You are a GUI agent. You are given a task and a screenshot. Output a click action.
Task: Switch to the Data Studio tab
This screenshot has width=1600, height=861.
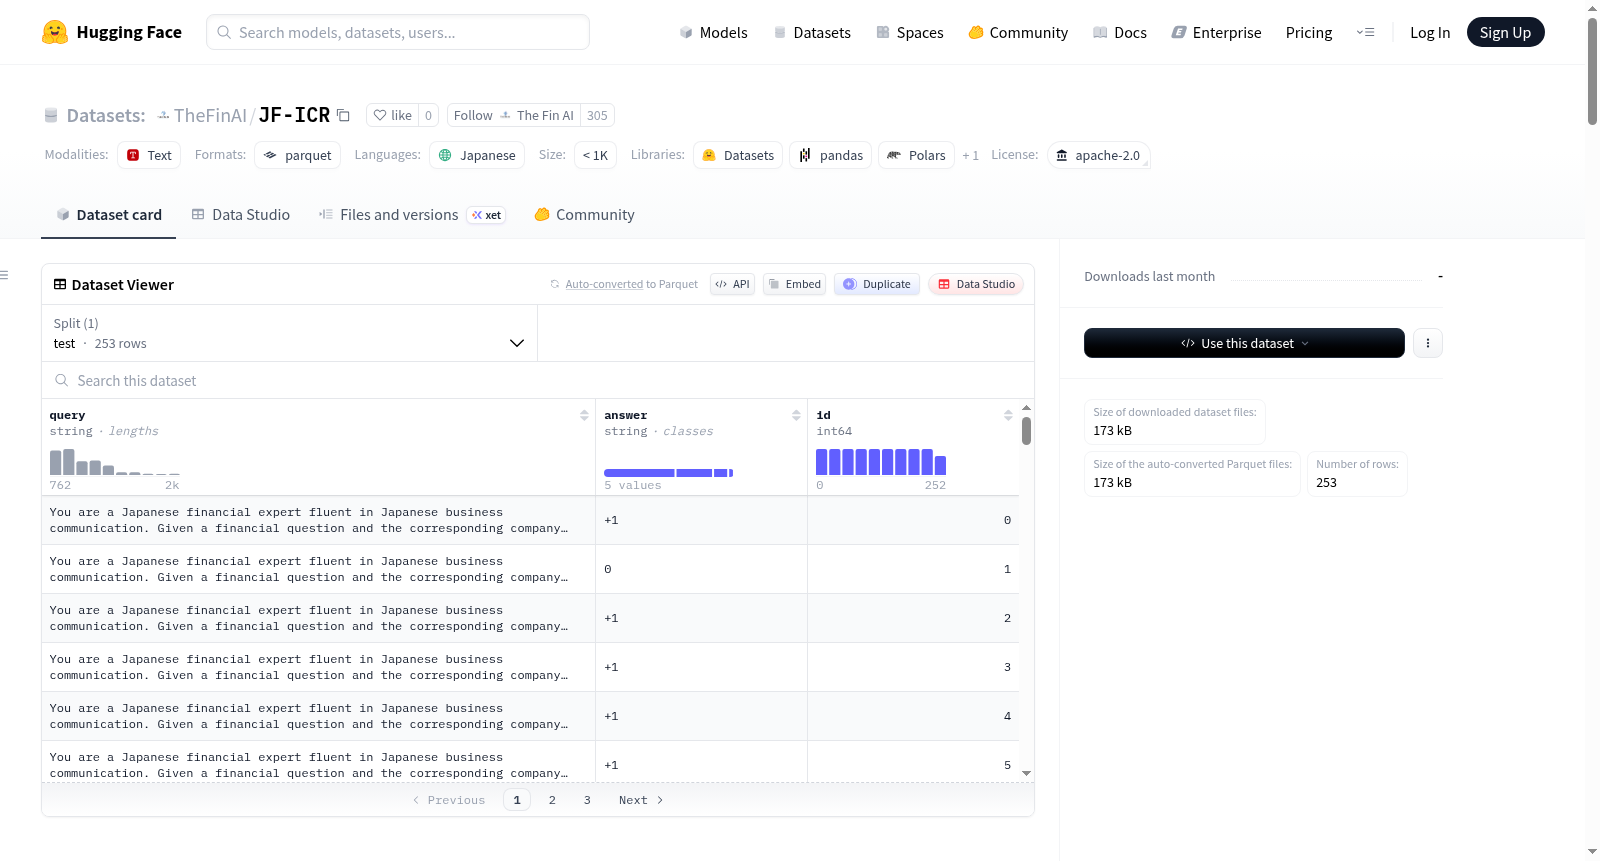click(x=241, y=215)
